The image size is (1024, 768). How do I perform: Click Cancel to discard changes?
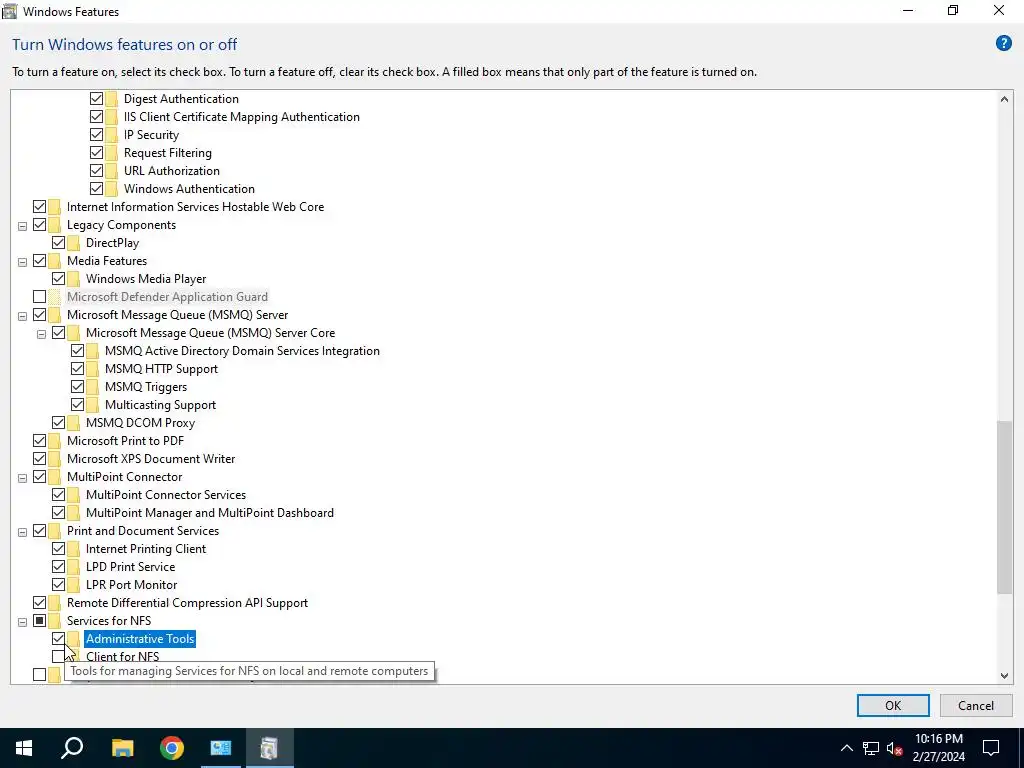click(x=976, y=705)
